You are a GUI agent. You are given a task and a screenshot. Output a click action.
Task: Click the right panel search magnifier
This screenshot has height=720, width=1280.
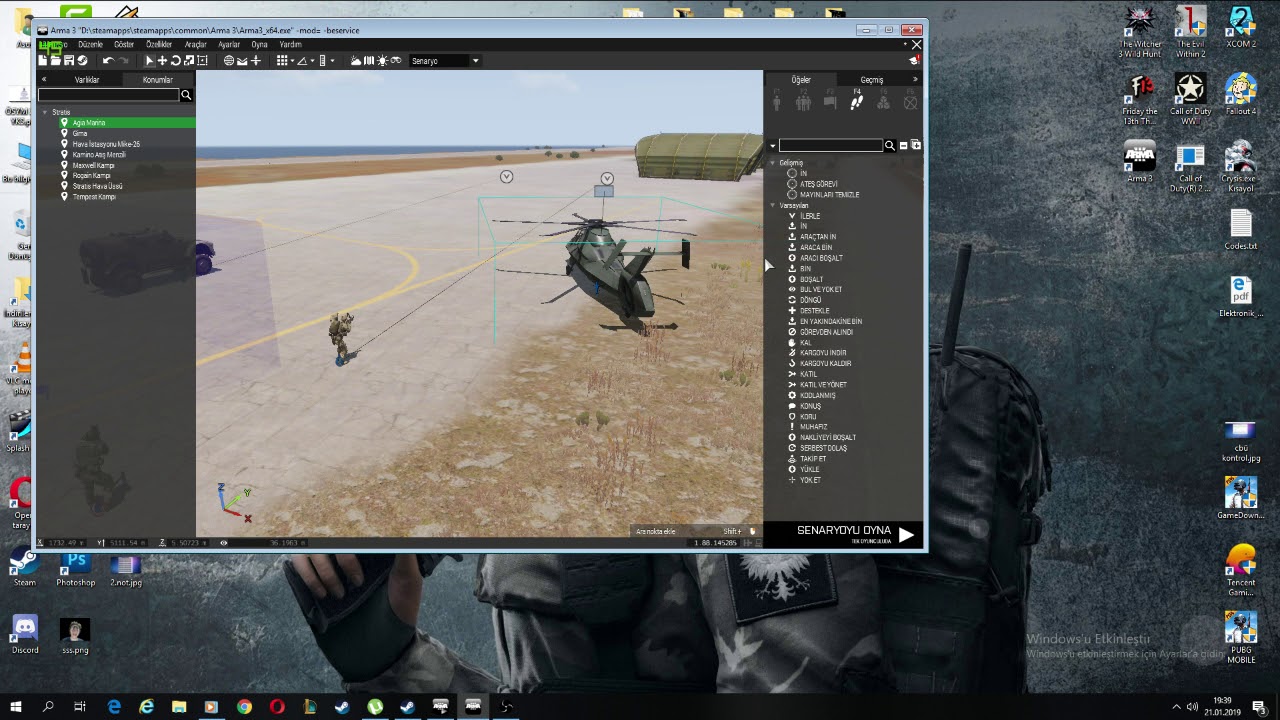(x=889, y=146)
